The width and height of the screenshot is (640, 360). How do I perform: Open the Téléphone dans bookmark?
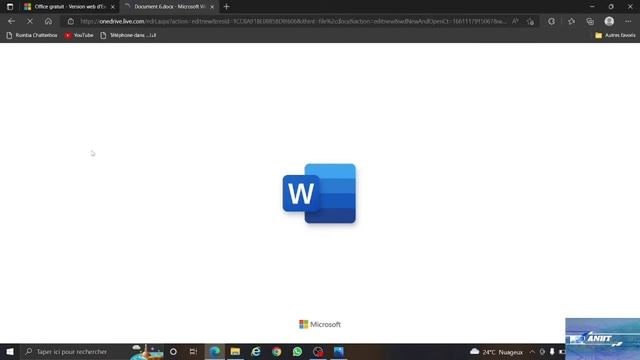pos(128,36)
